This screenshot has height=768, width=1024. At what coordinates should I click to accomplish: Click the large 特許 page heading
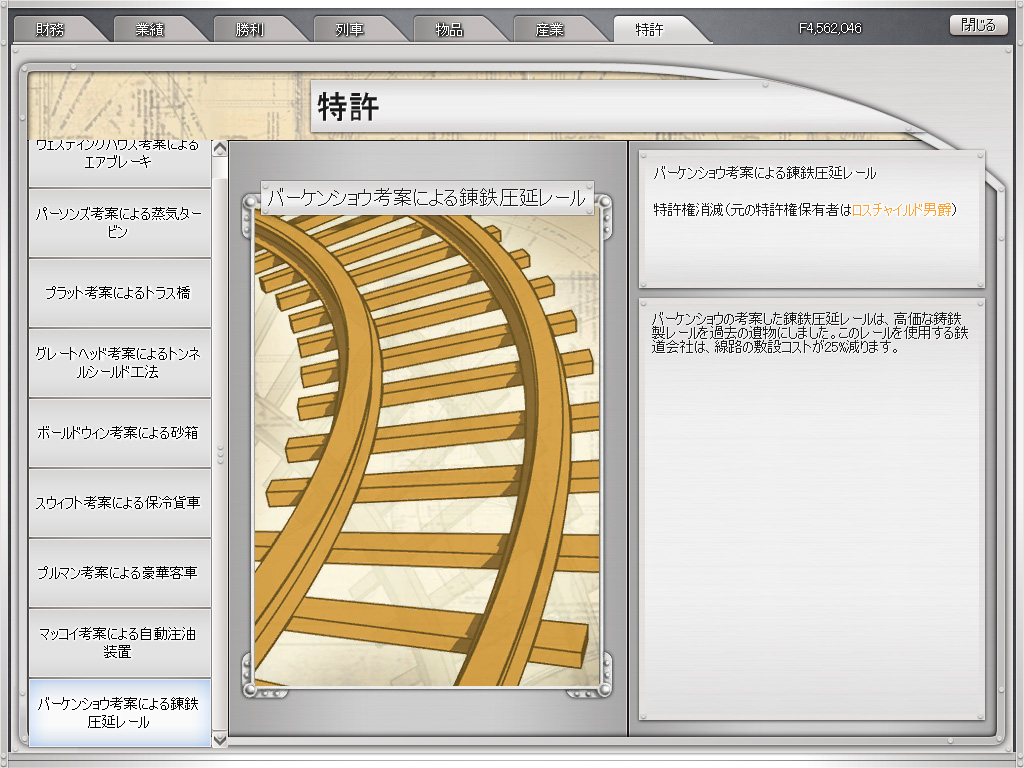pyautogui.click(x=348, y=106)
